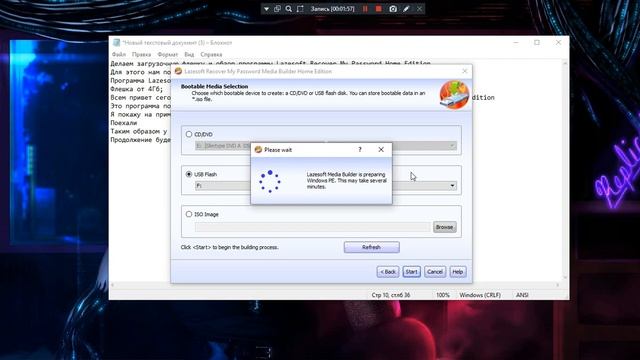Expand the USB Flash drive dropdown
This screenshot has width=640, height=360.
[x=452, y=186]
